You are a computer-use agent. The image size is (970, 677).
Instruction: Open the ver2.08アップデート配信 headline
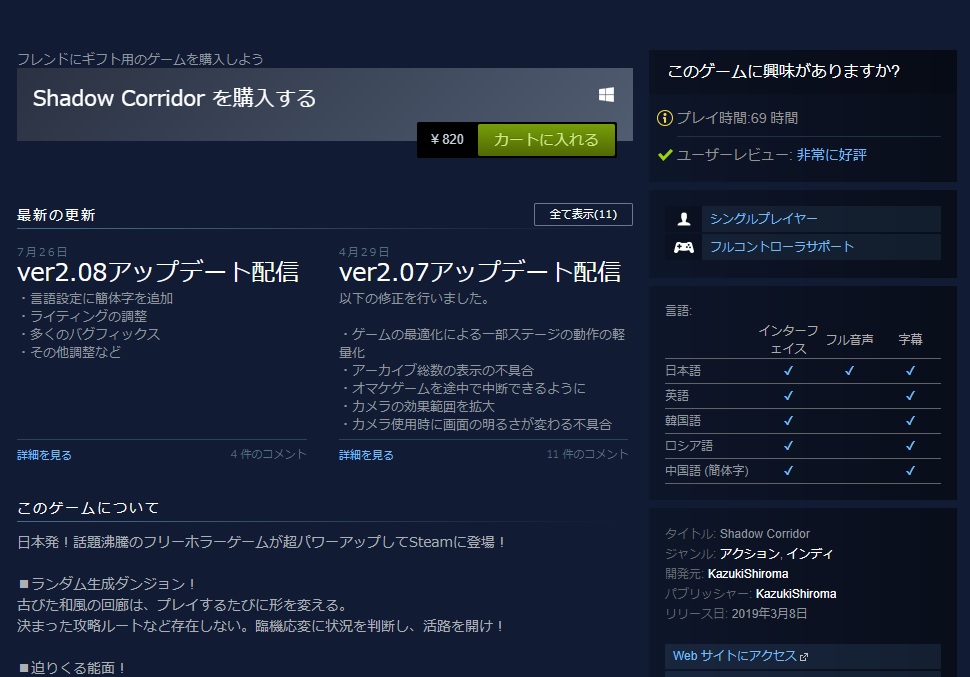coord(158,272)
